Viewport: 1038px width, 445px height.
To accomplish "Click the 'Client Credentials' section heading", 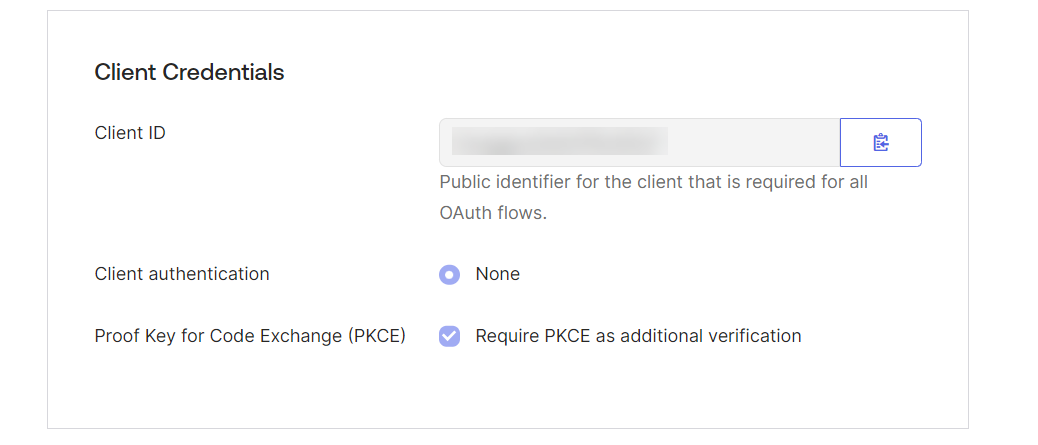I will tap(189, 72).
